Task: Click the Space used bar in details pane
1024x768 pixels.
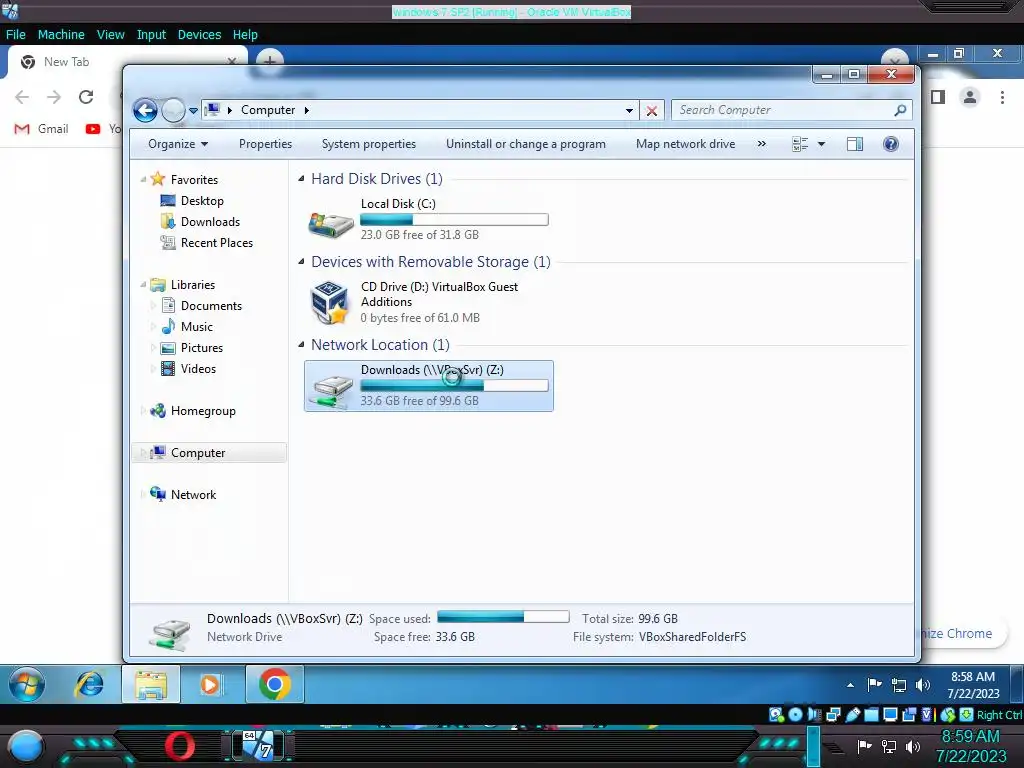Action: tap(503, 616)
